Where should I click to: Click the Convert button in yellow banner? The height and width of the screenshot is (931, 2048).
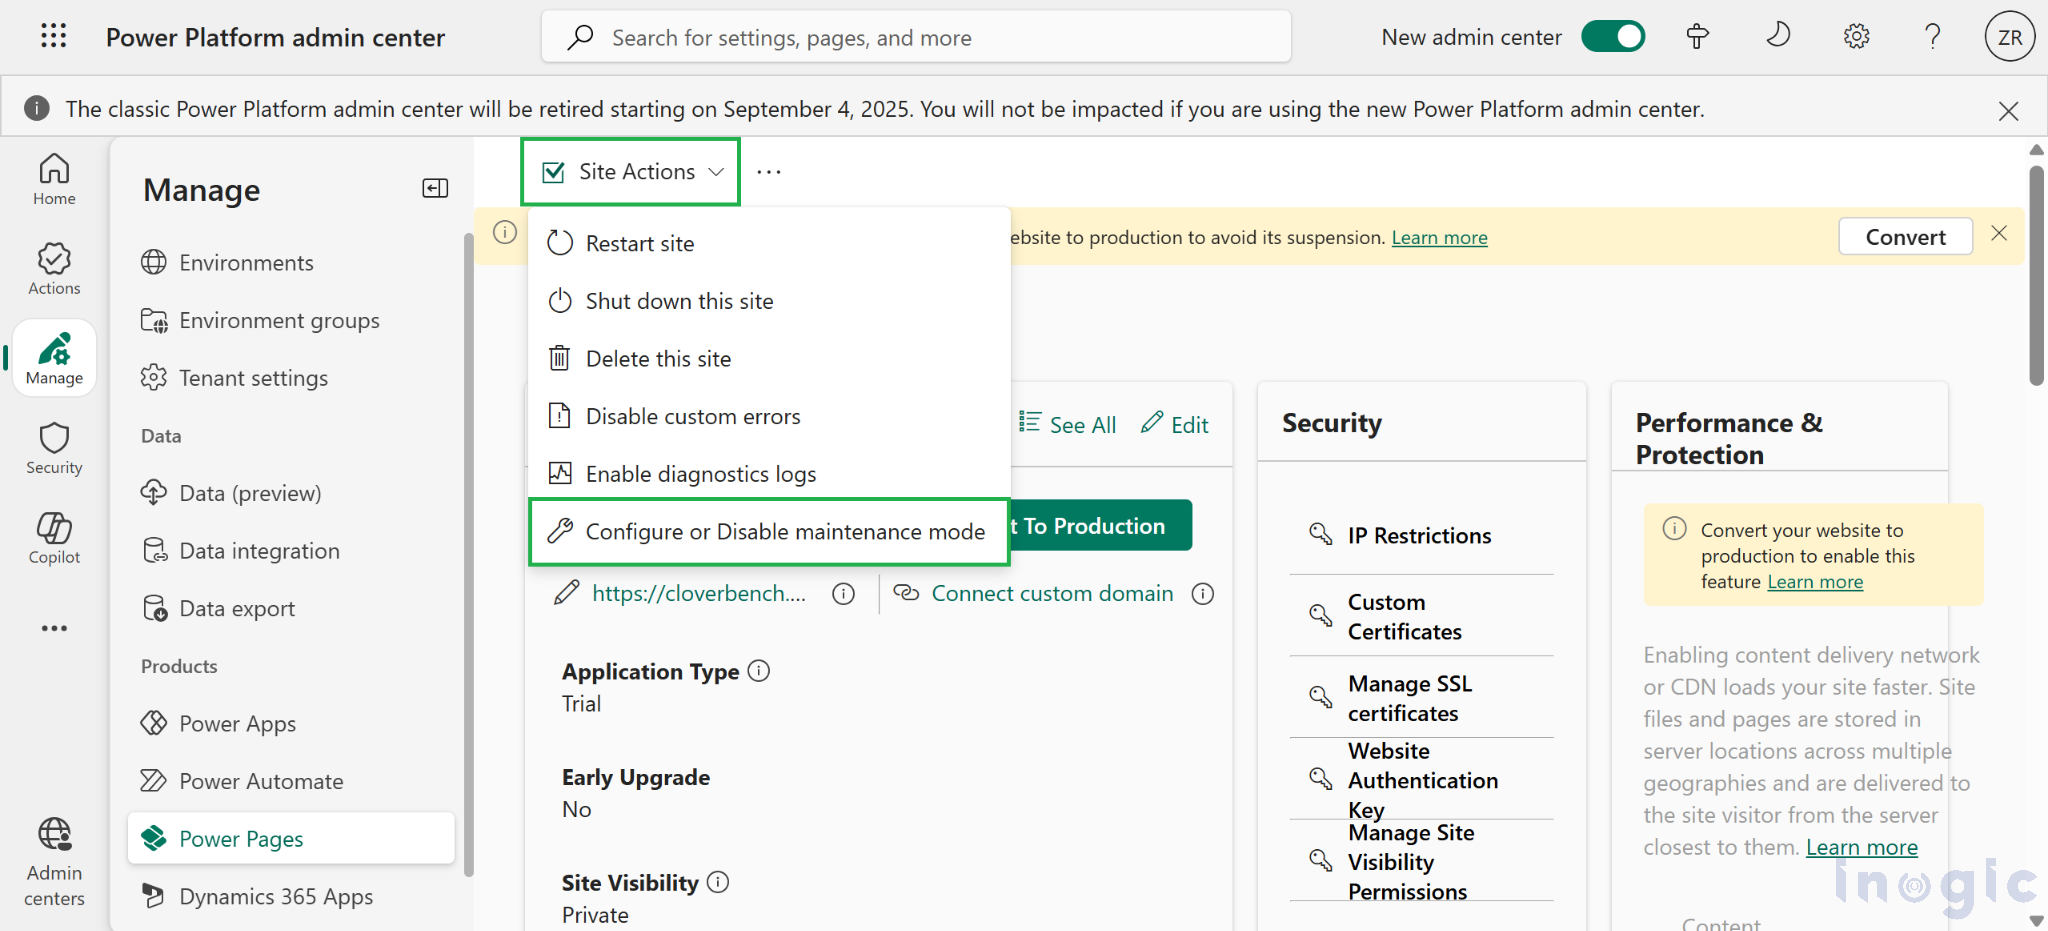coord(1905,237)
